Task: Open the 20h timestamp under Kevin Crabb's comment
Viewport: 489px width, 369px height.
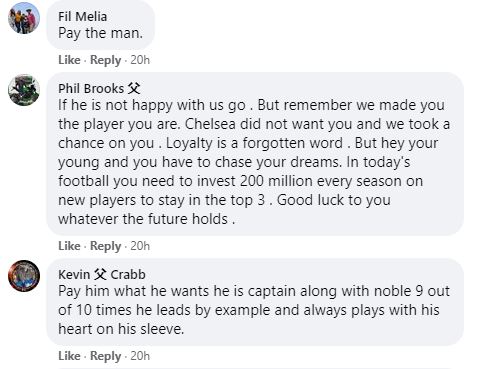Action: click(x=140, y=356)
